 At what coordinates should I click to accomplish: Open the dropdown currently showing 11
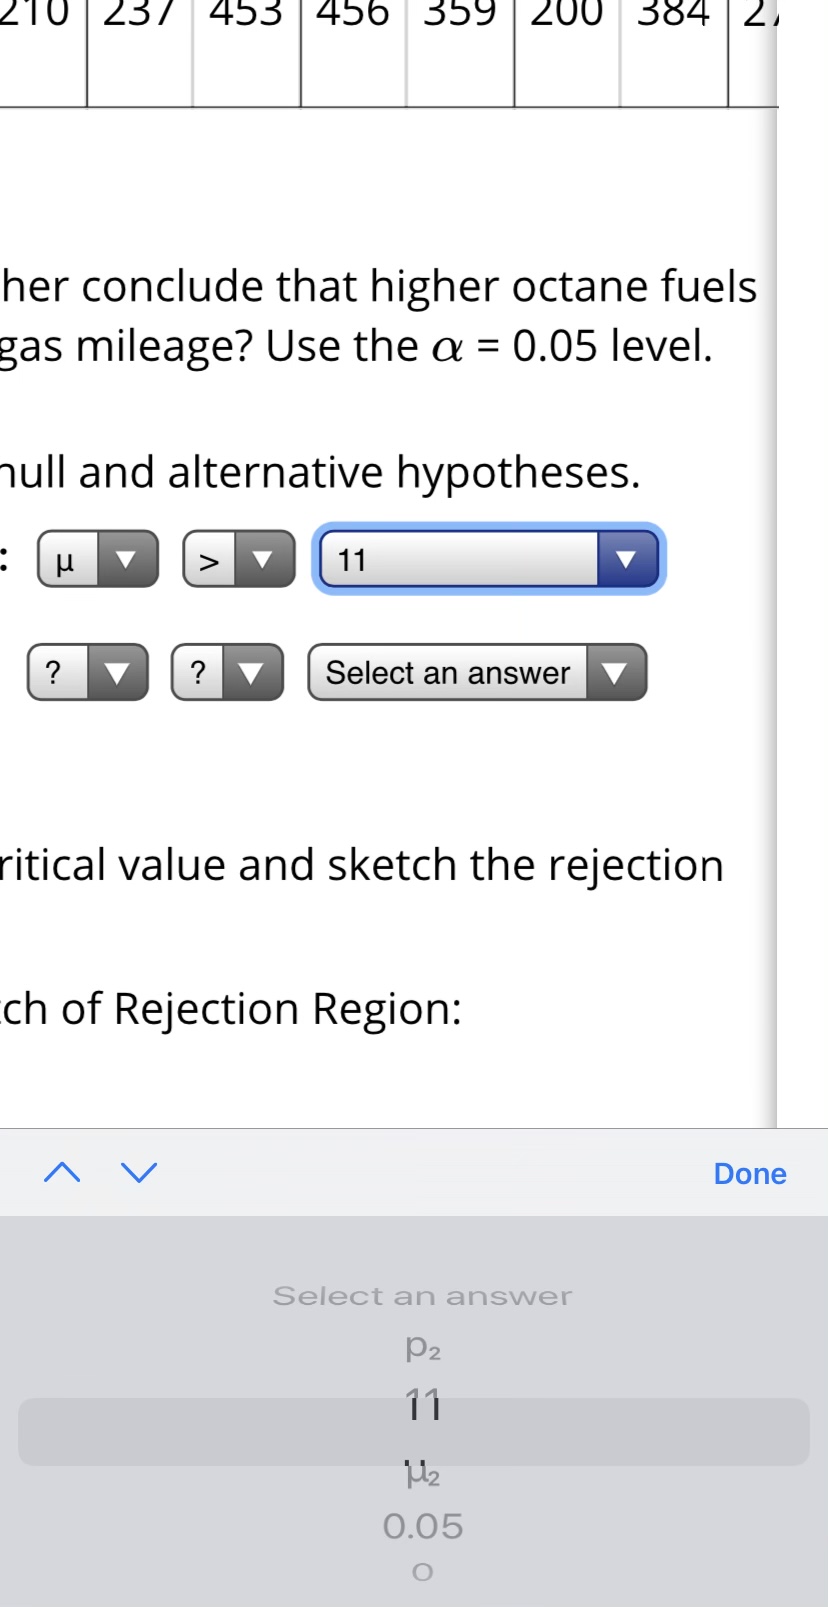[487, 559]
